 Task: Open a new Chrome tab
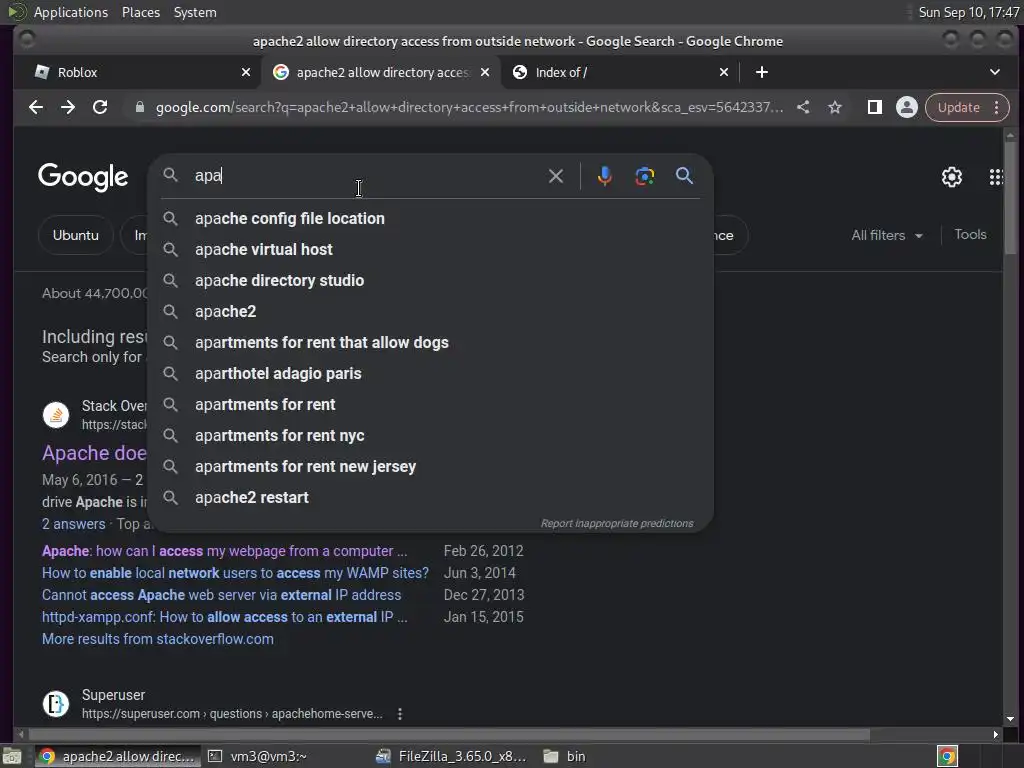761,72
